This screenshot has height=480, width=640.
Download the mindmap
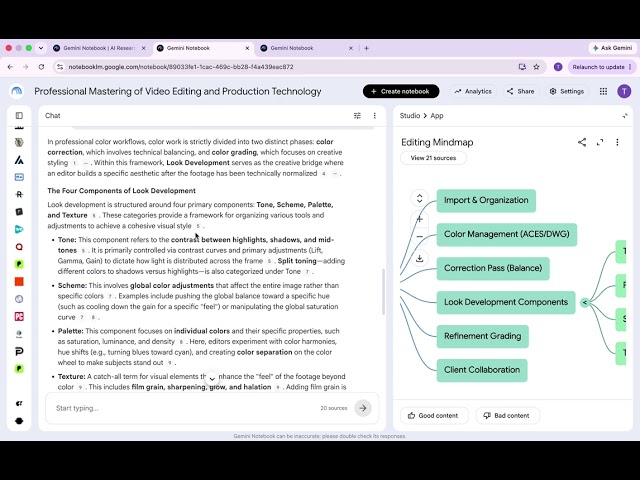coord(420,258)
